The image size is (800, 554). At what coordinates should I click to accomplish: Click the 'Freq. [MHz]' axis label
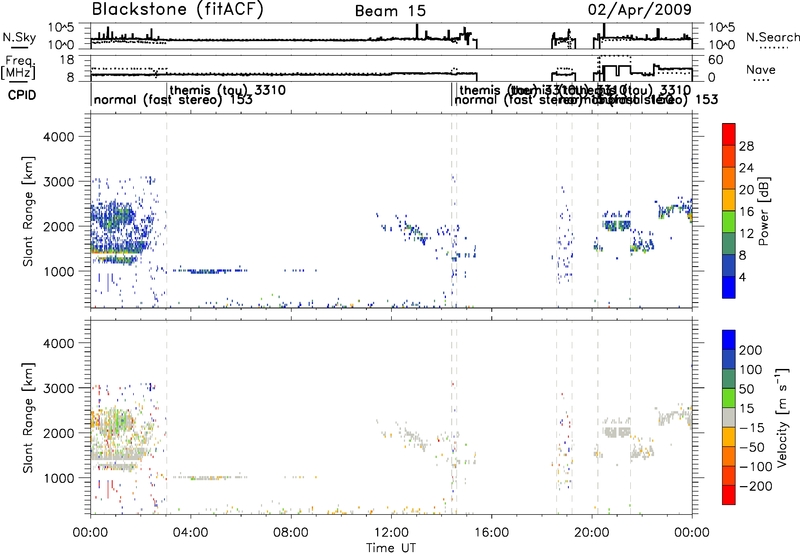(19, 68)
